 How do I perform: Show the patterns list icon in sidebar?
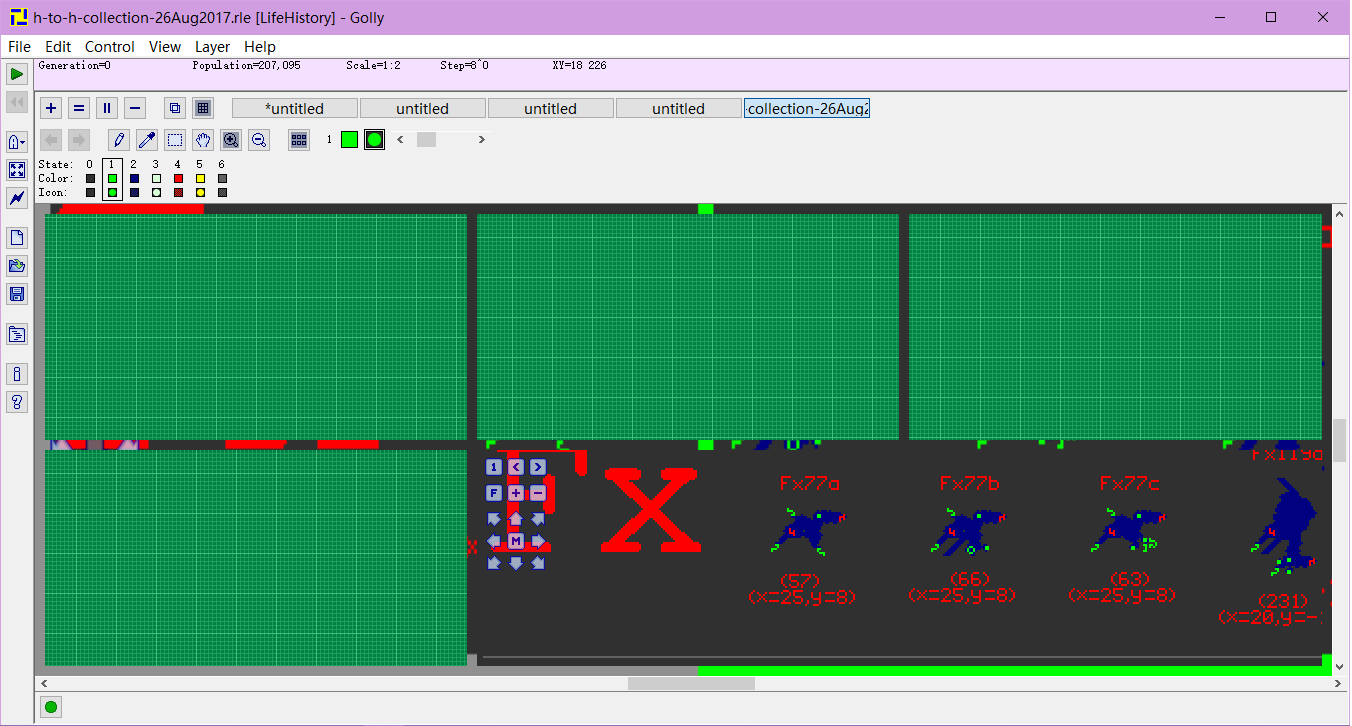click(x=17, y=334)
